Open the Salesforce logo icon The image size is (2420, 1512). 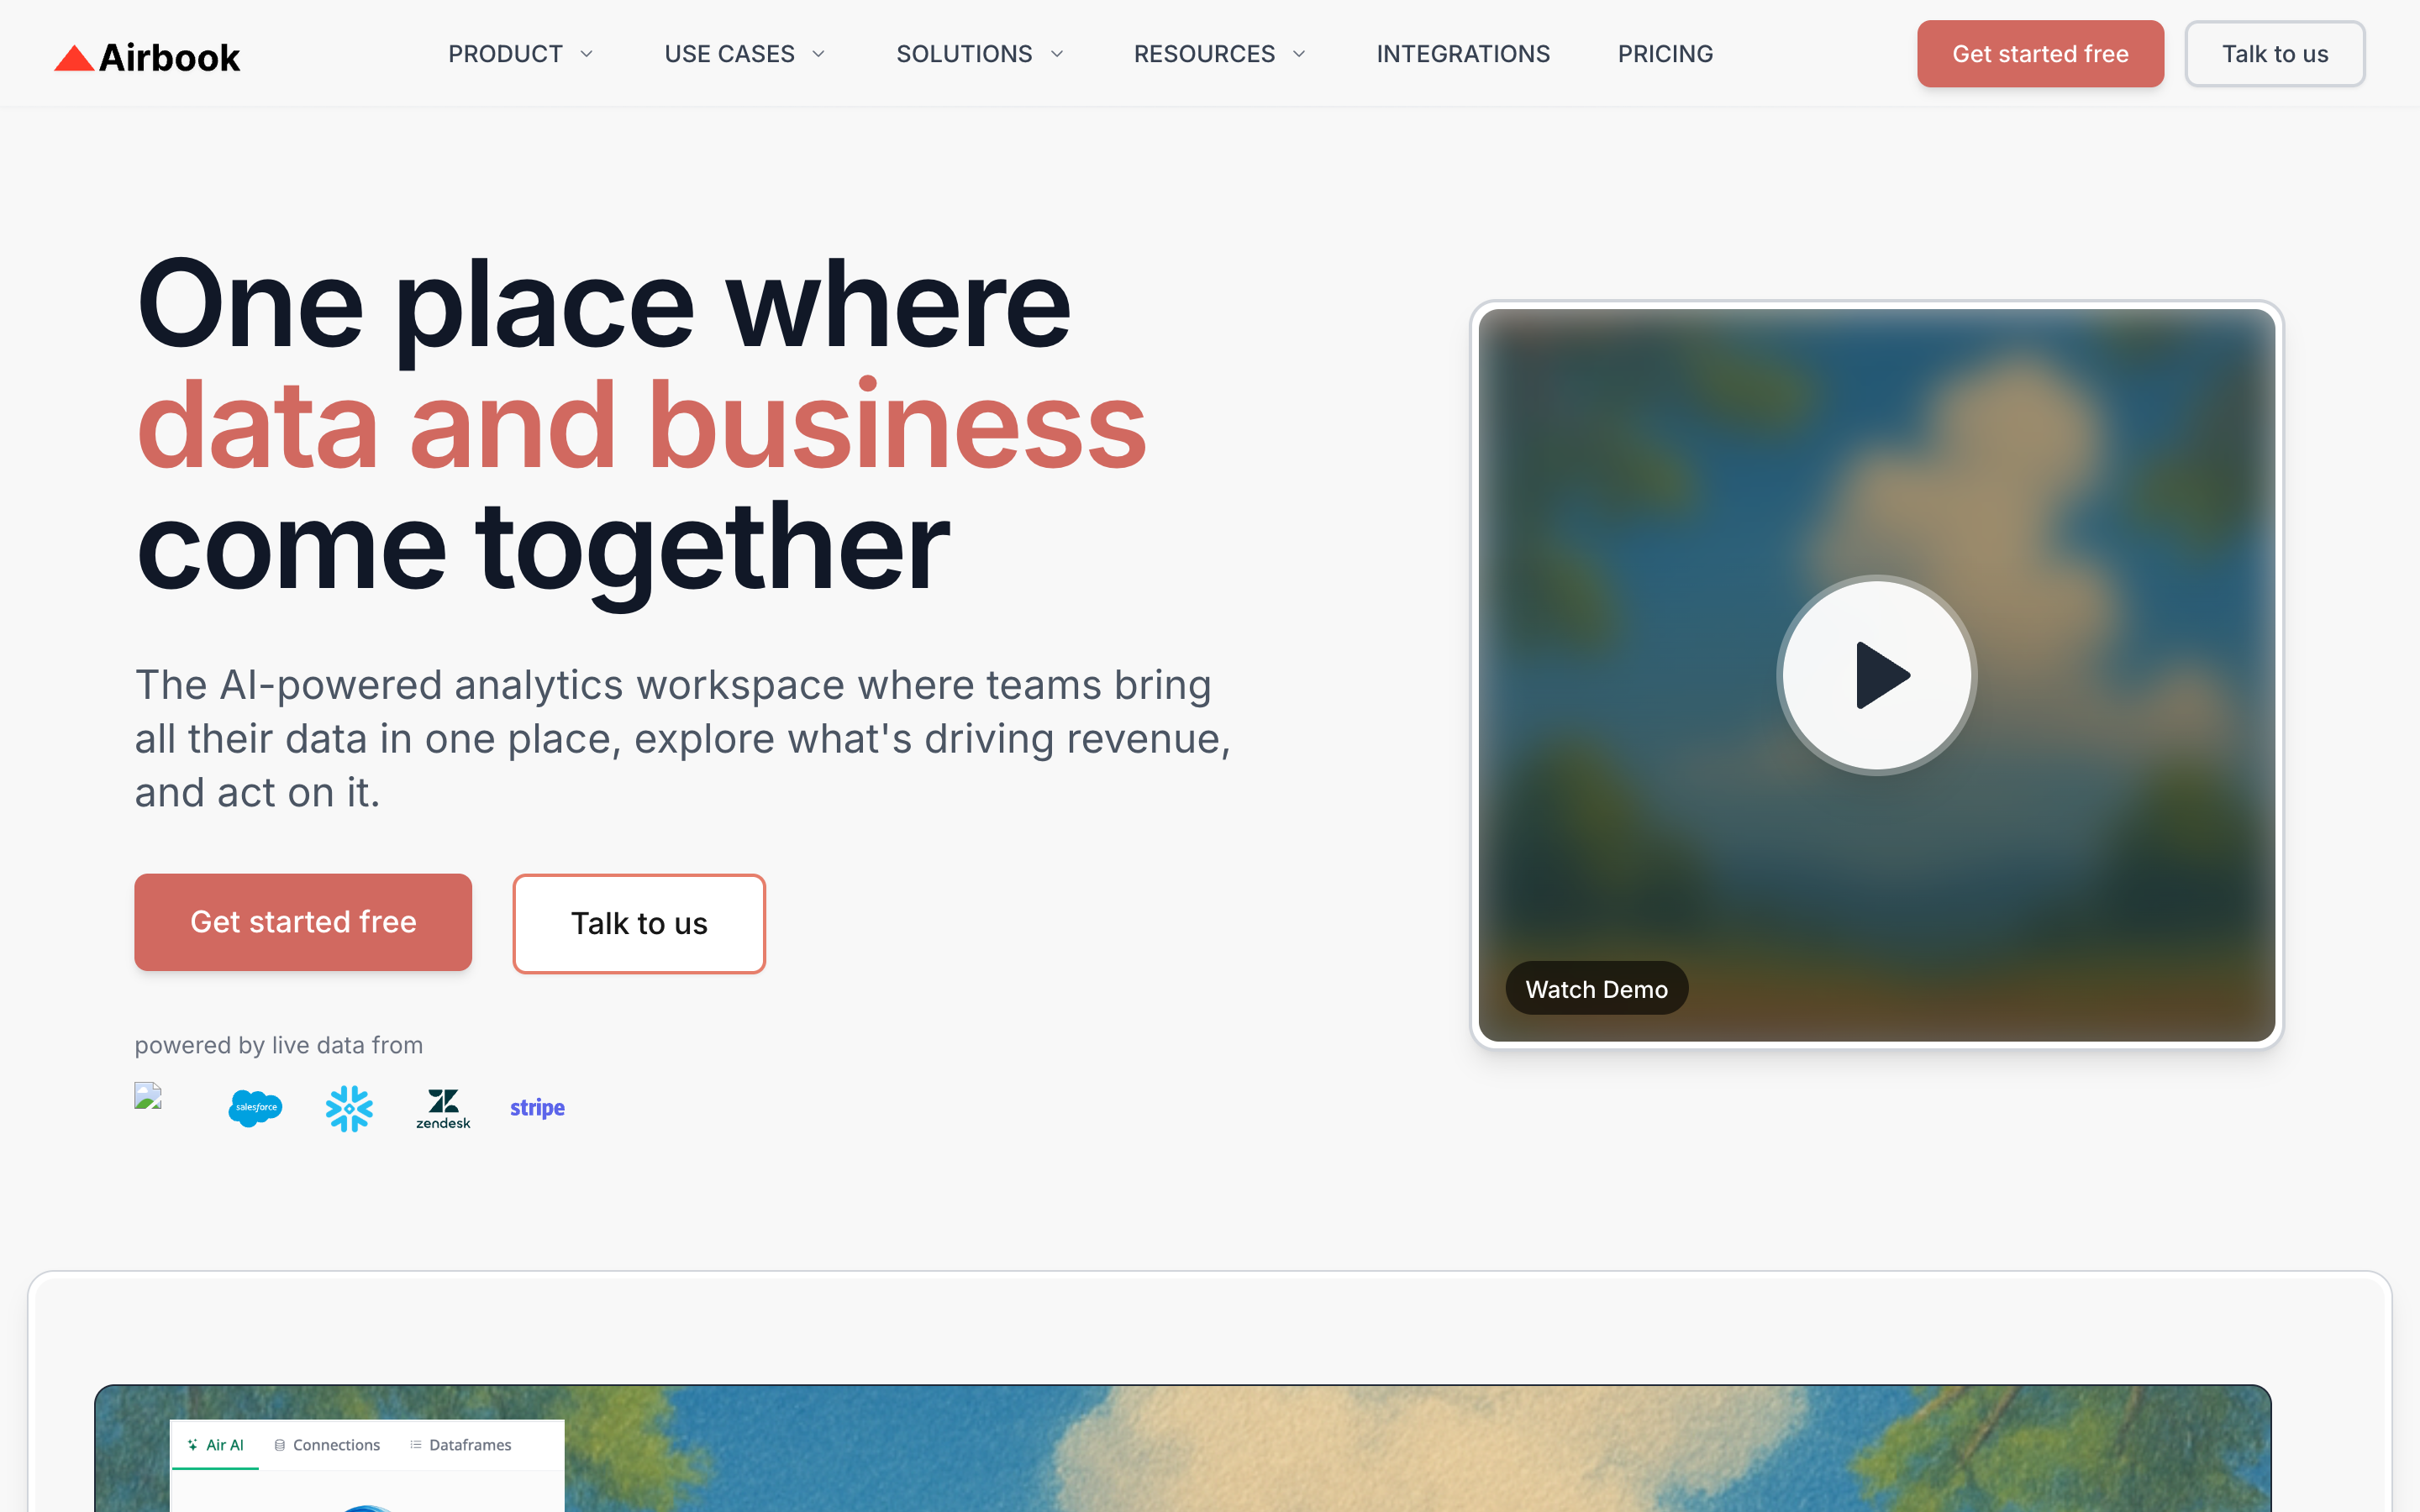255,1108
